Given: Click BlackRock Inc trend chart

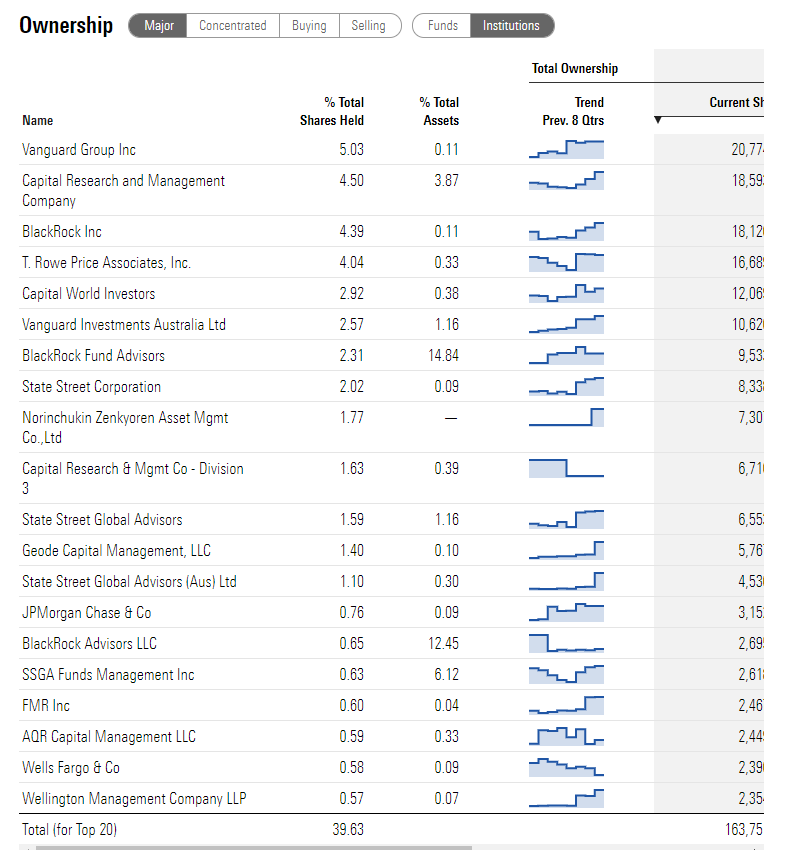Looking at the screenshot, I should 566,231.
